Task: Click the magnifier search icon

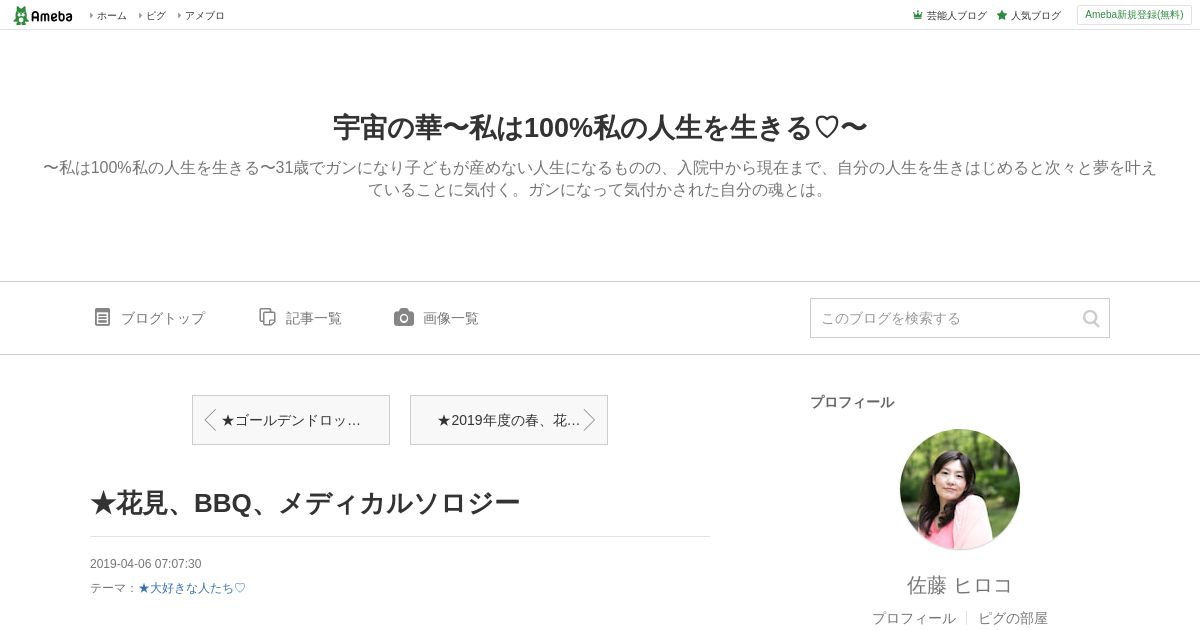Action: pos(1091,318)
